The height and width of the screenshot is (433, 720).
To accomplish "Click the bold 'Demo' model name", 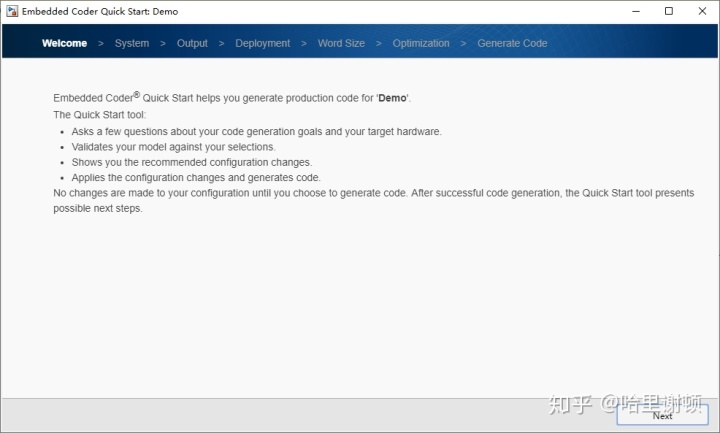I will [x=392, y=98].
